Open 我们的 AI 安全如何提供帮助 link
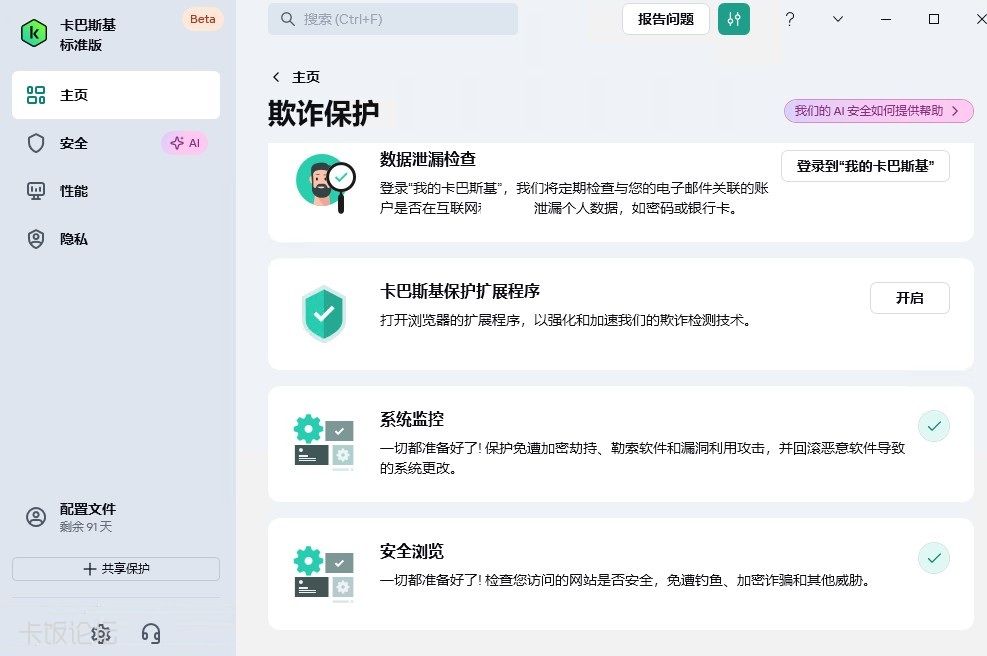The height and width of the screenshot is (656, 987). pyautogui.click(x=879, y=111)
